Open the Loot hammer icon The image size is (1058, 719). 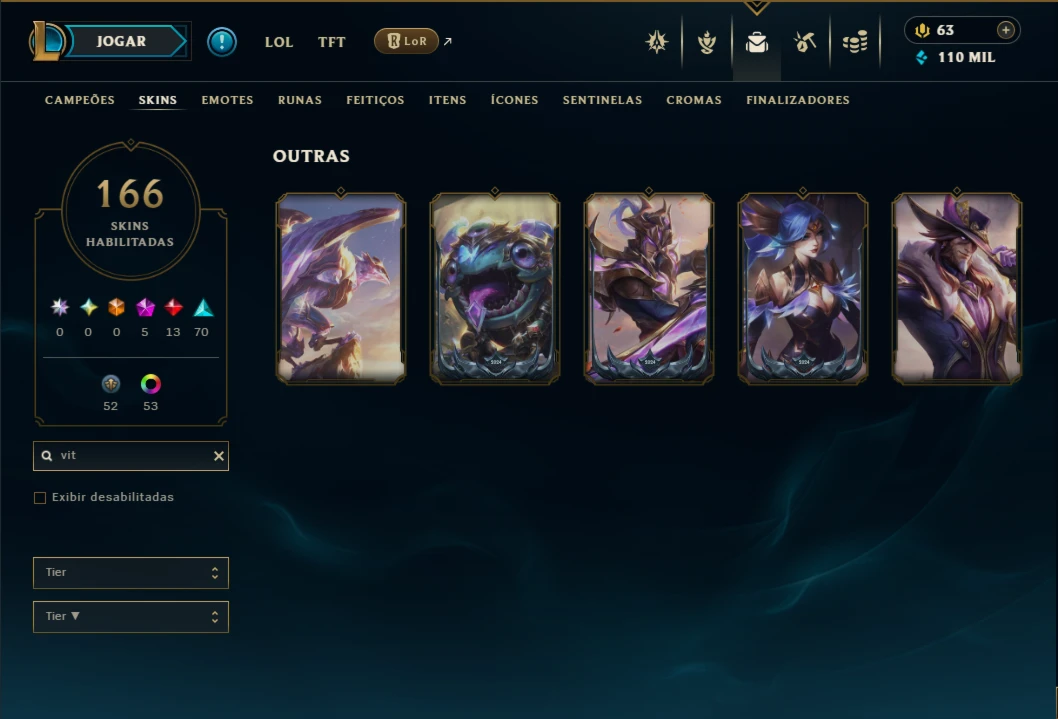(805, 42)
